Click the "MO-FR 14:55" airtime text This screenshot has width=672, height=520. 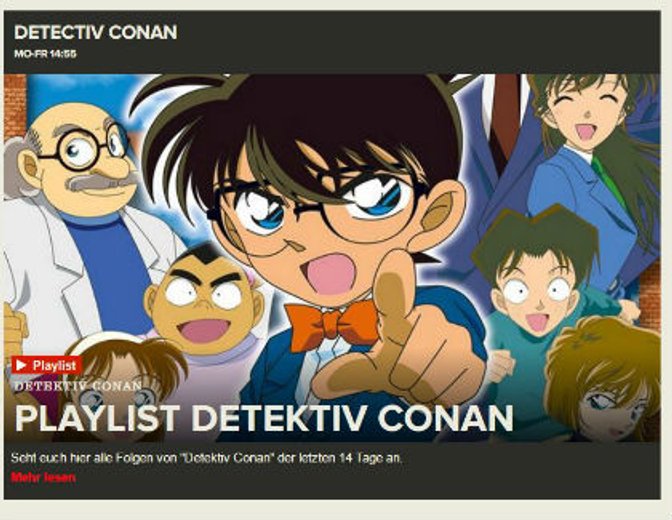[45, 54]
